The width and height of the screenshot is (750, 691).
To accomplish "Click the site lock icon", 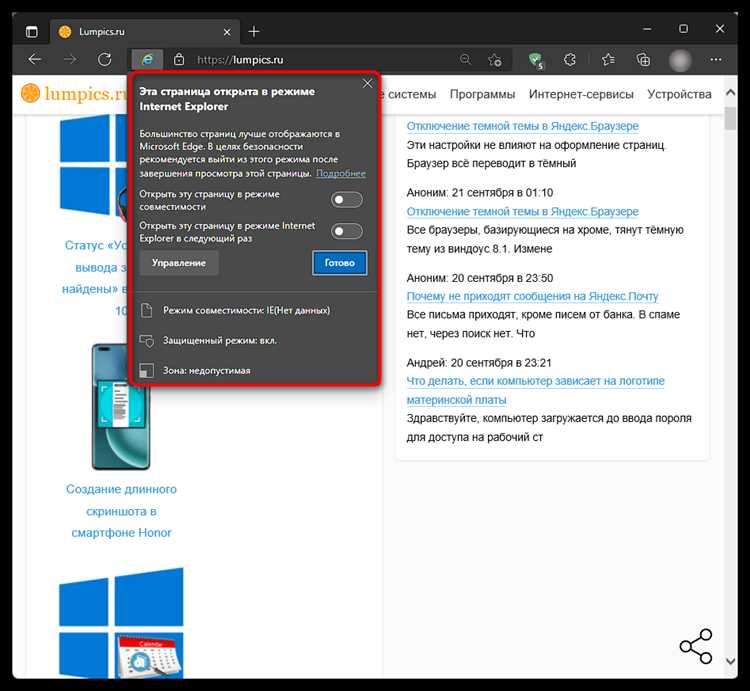I will [x=179, y=60].
